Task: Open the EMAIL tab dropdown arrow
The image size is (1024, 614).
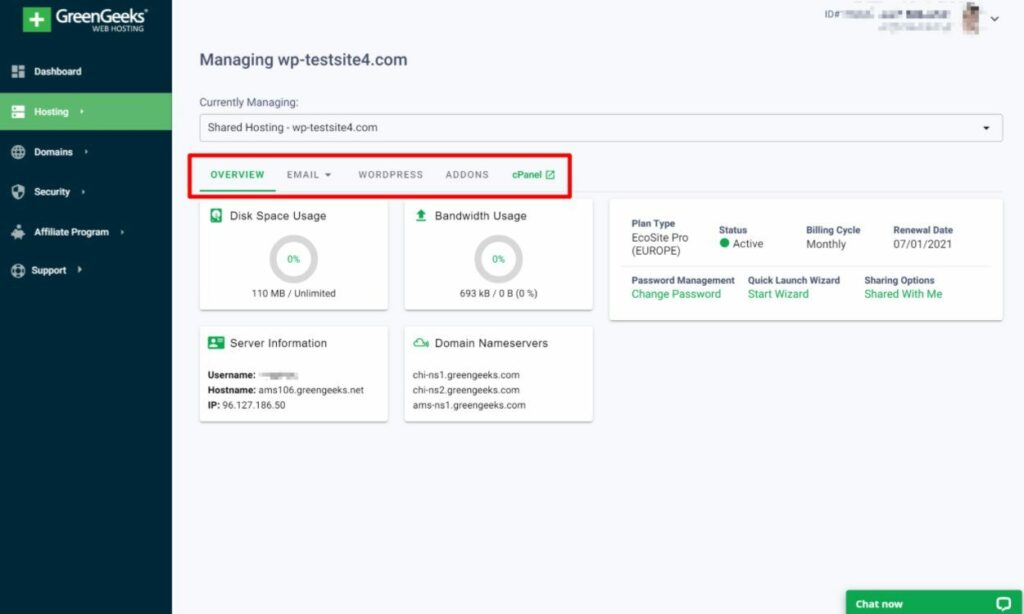Action: tap(328, 175)
